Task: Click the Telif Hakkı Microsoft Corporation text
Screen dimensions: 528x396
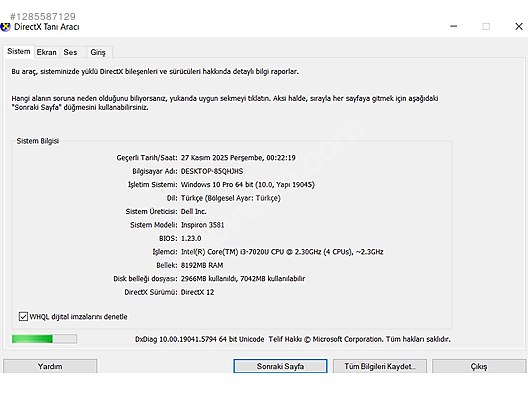Action: tap(359, 339)
